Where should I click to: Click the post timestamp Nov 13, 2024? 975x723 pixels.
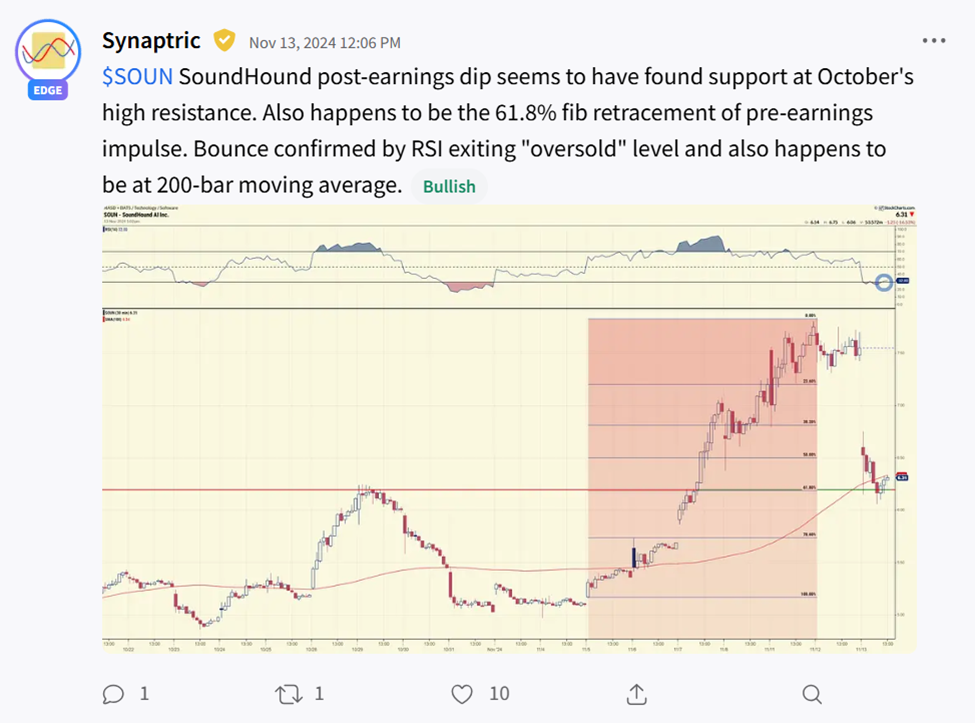click(x=325, y=42)
